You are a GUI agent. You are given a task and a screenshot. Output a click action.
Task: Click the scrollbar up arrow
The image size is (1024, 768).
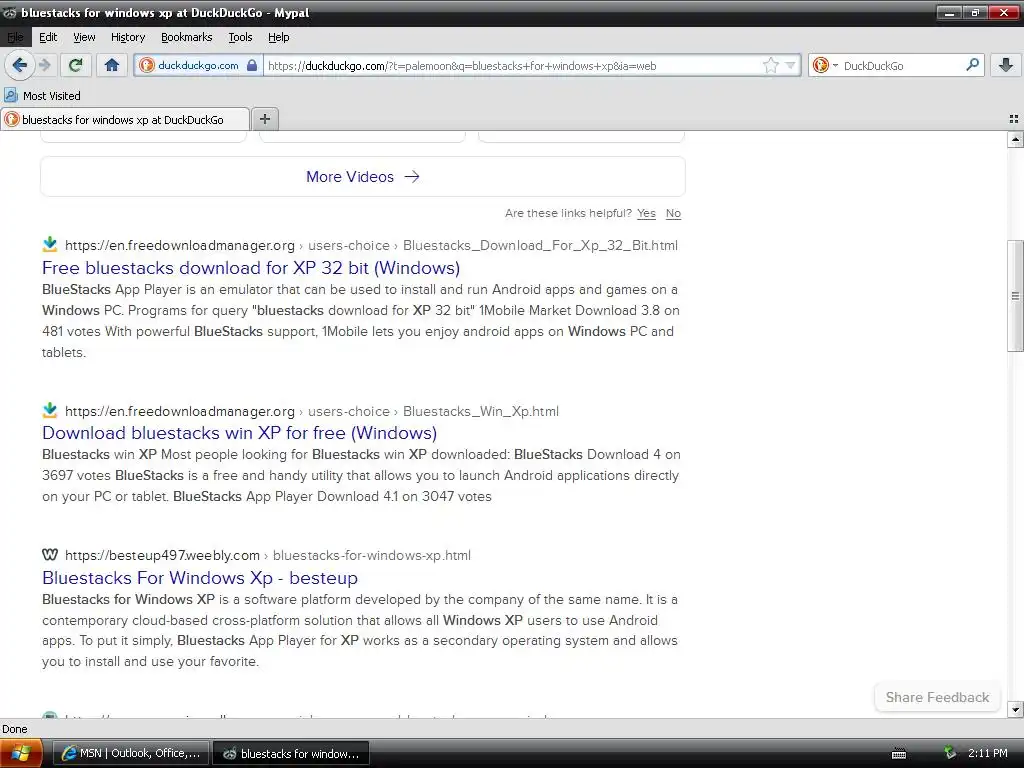1015,138
